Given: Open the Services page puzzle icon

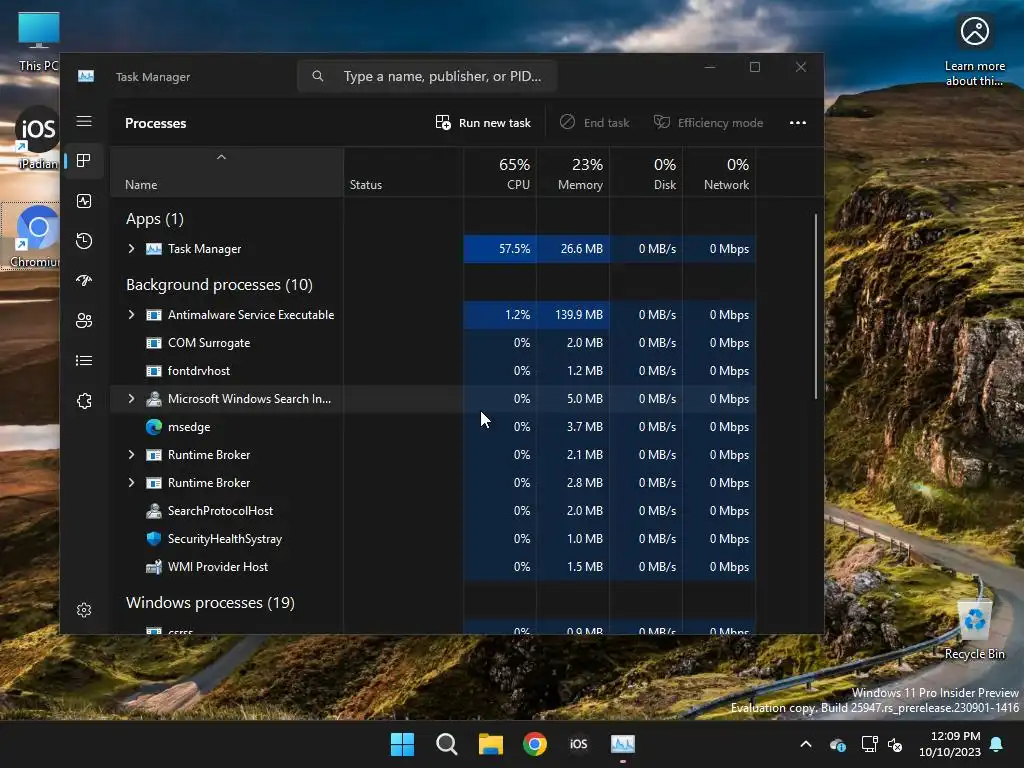Looking at the screenshot, I should [x=84, y=401].
